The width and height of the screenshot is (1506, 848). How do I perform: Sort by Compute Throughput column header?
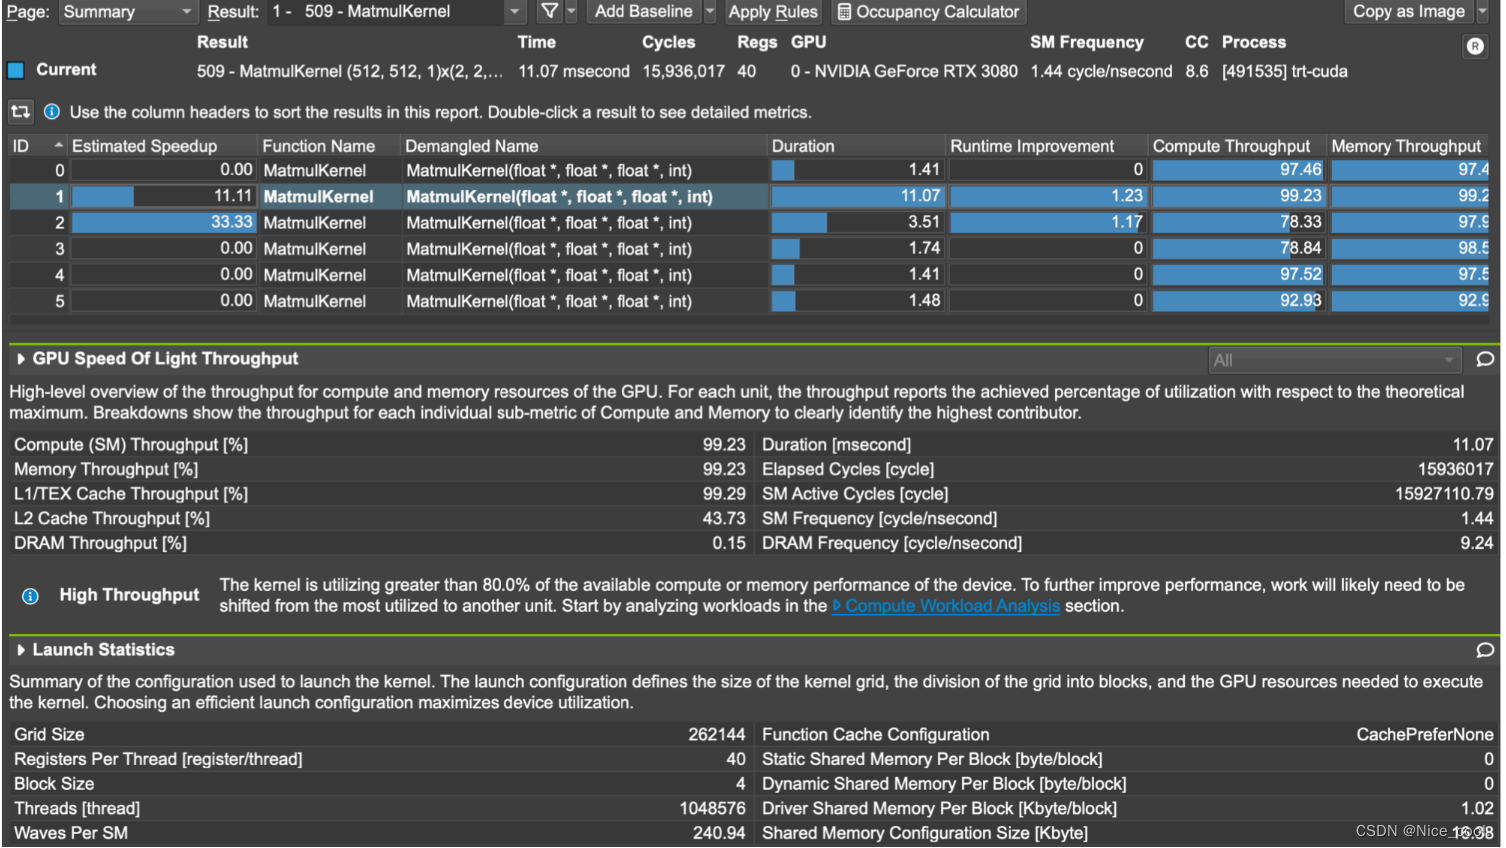[x=1238, y=146]
